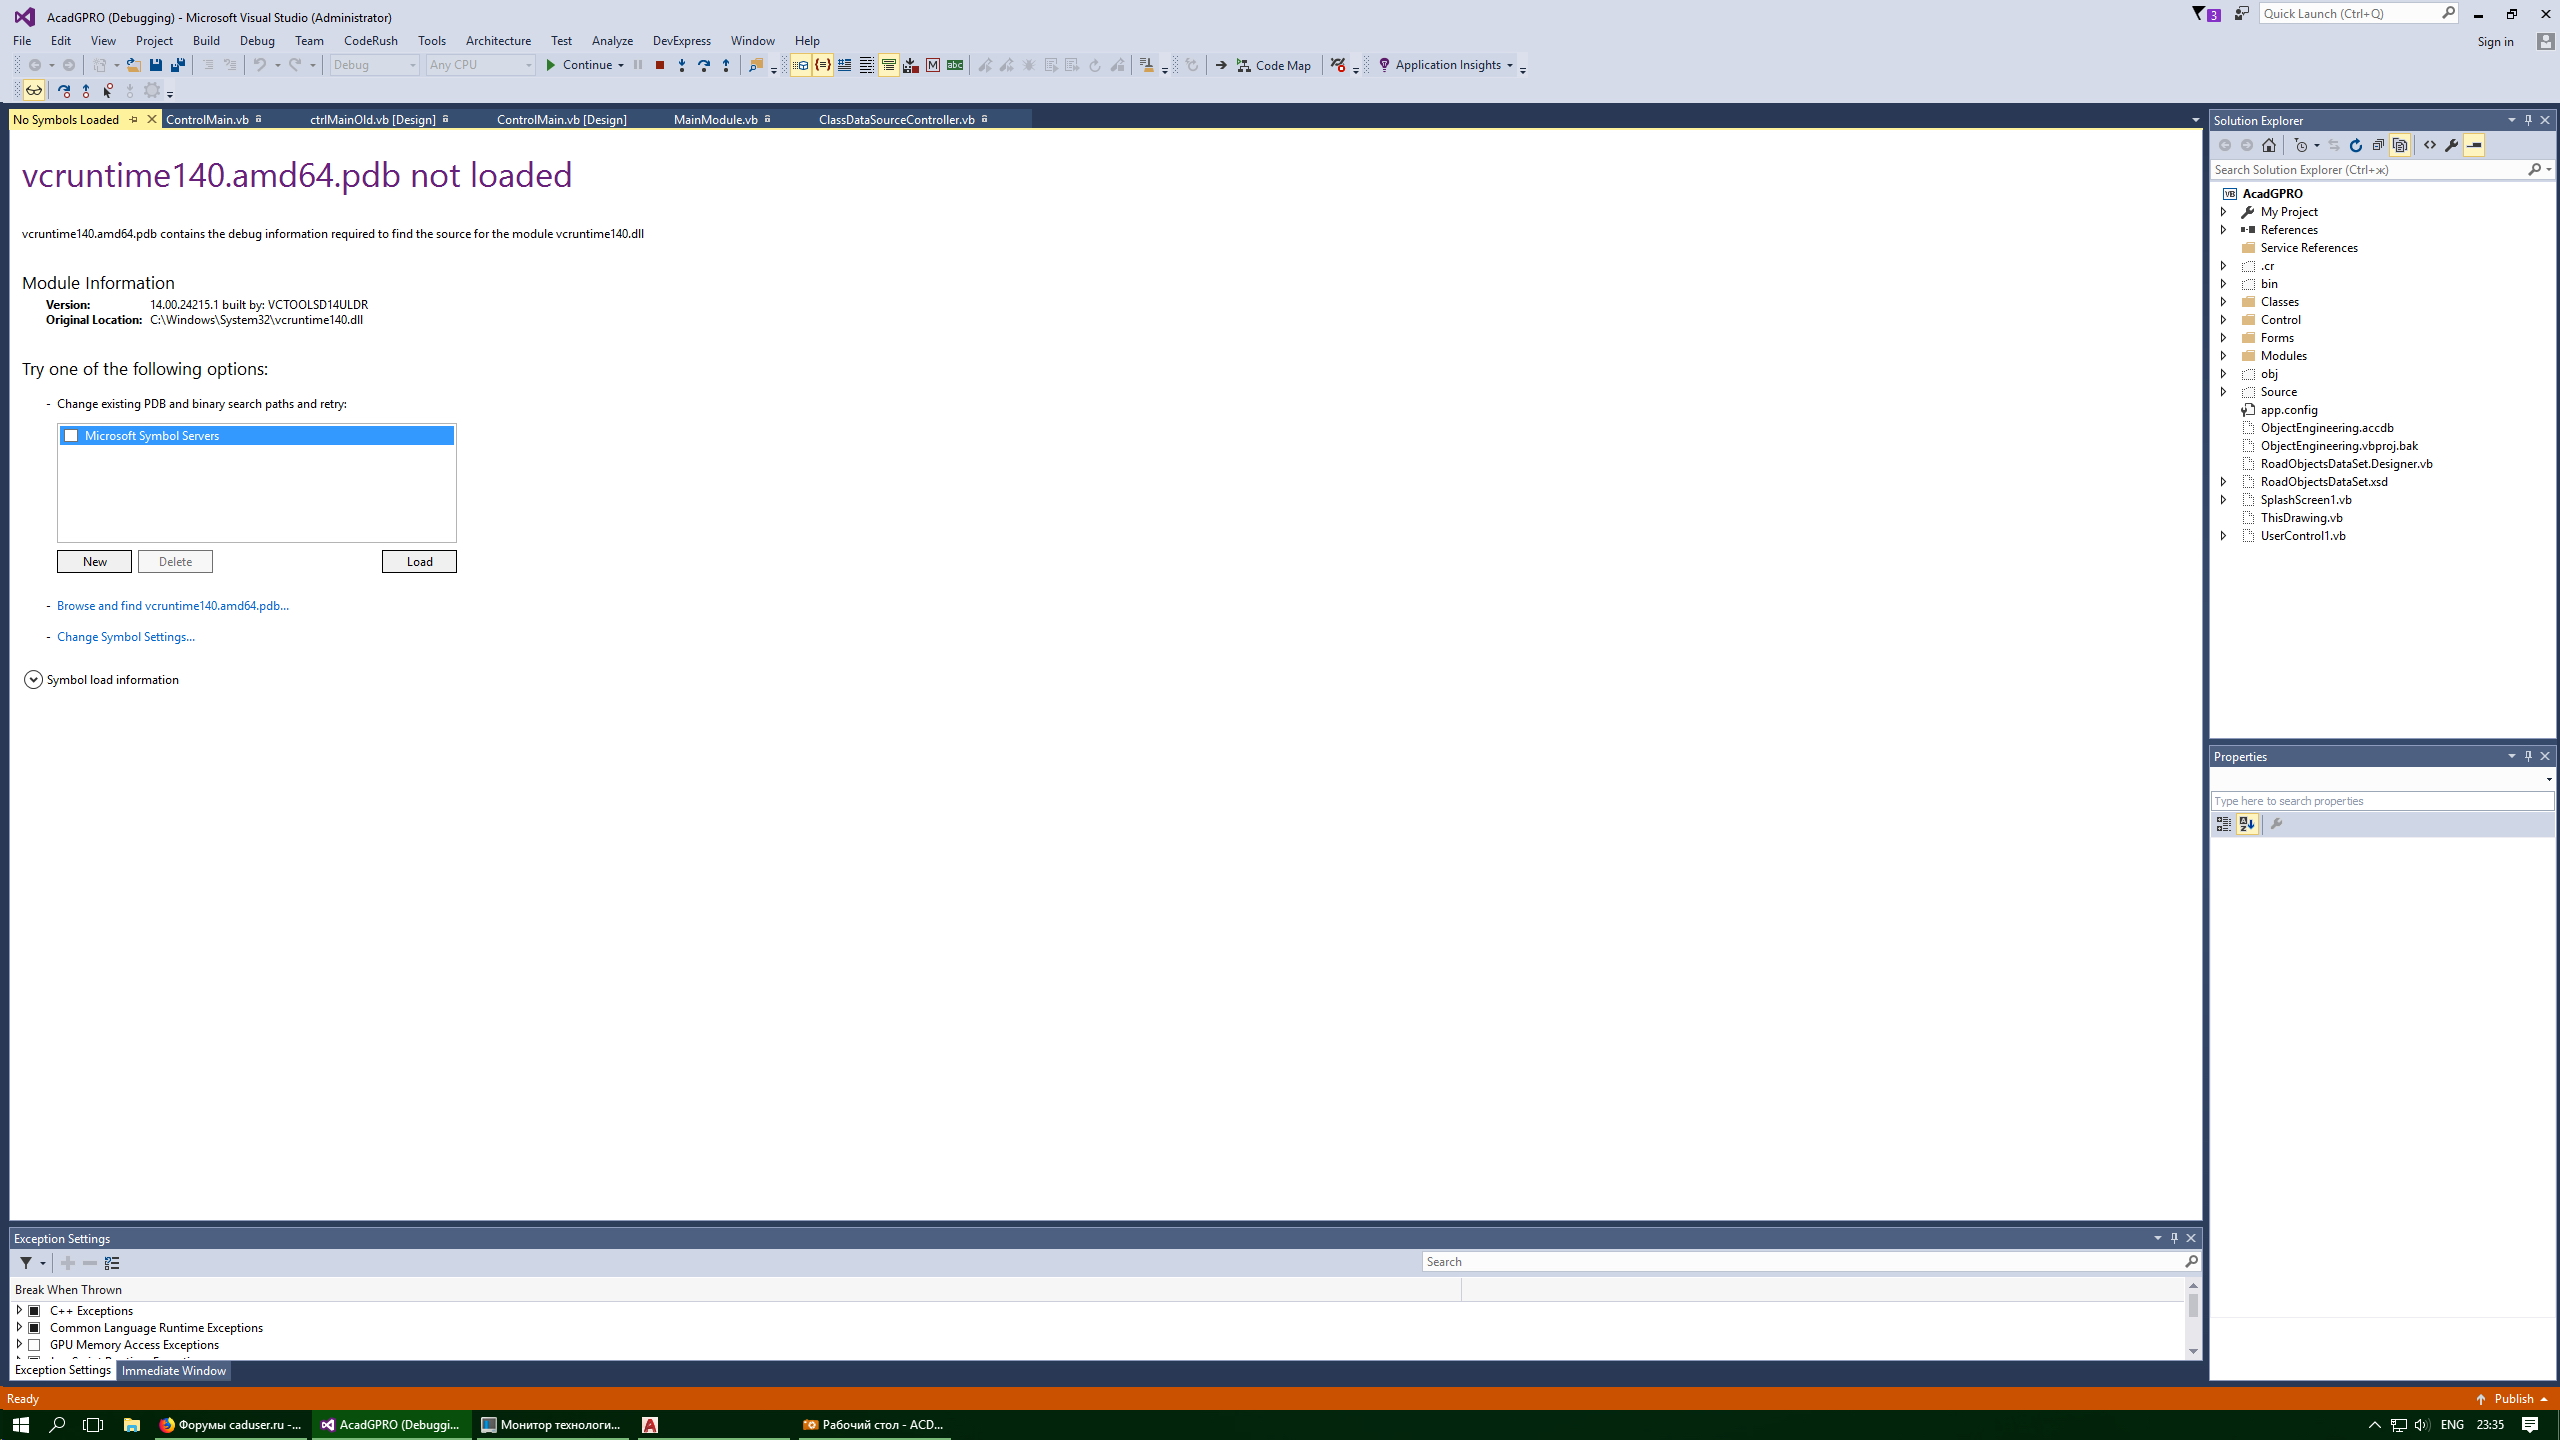The height and width of the screenshot is (1440, 2560).
Task: Refresh the Solution Explorer
Action: coord(2356,145)
